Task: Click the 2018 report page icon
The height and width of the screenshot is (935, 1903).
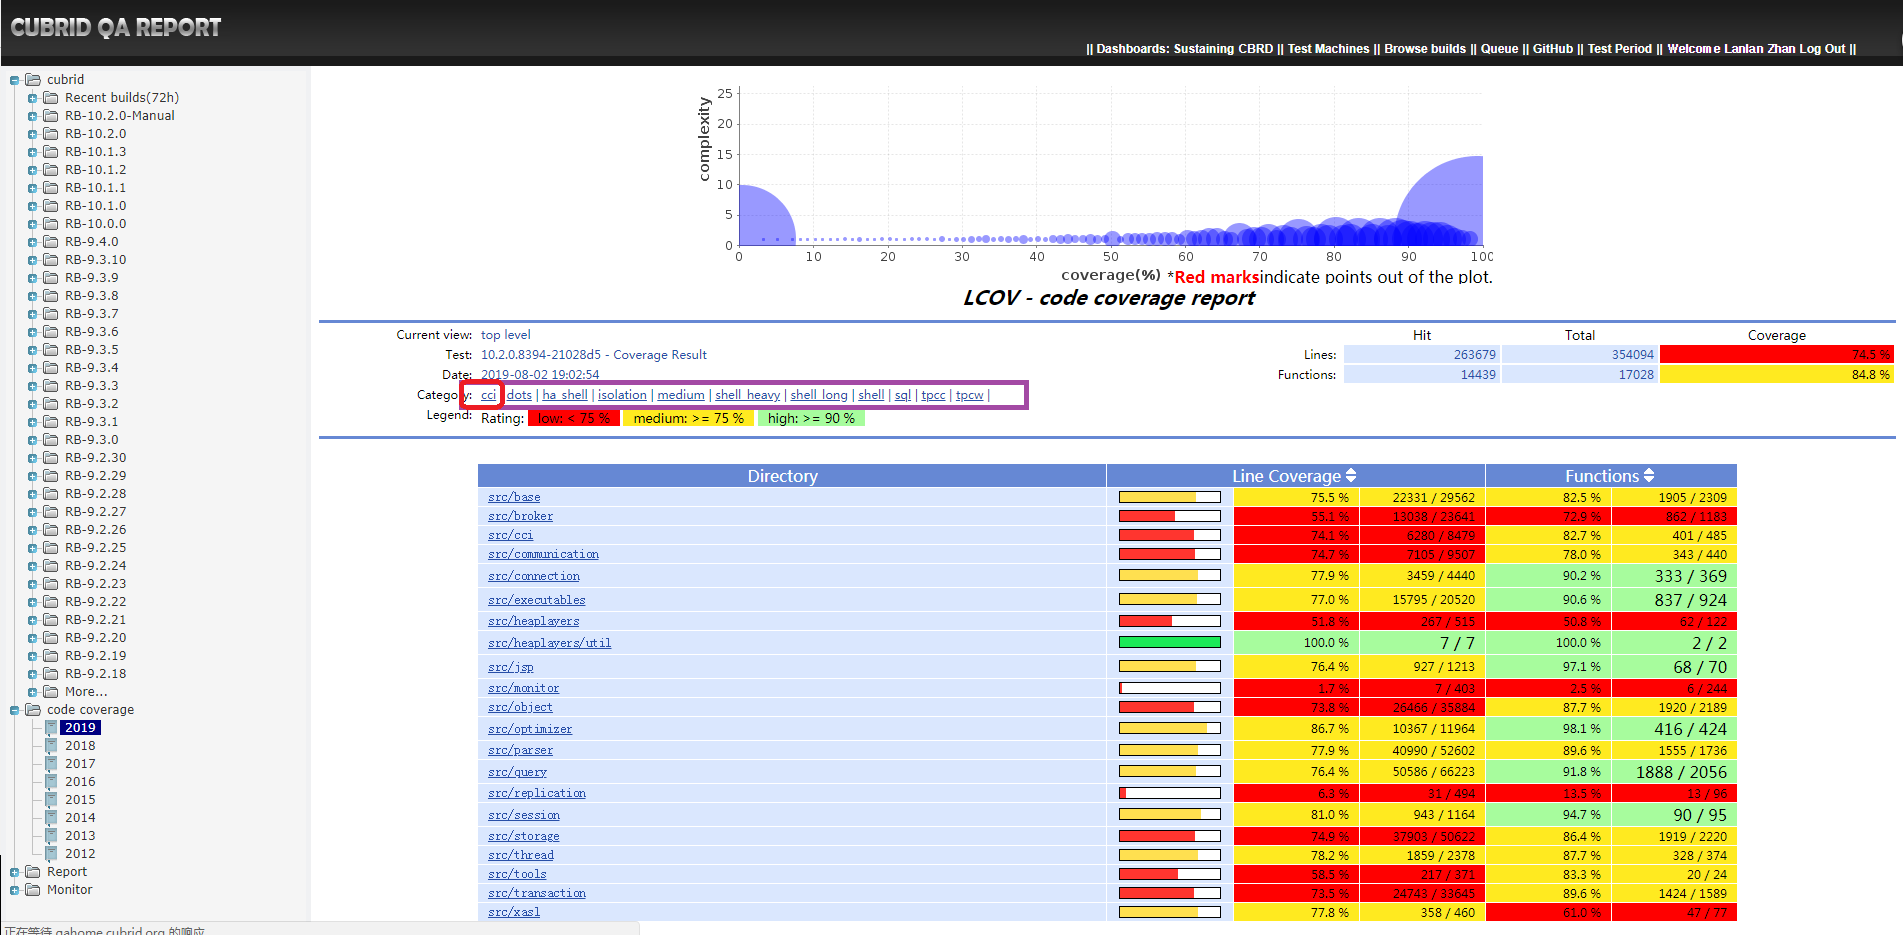Action: pos(51,745)
